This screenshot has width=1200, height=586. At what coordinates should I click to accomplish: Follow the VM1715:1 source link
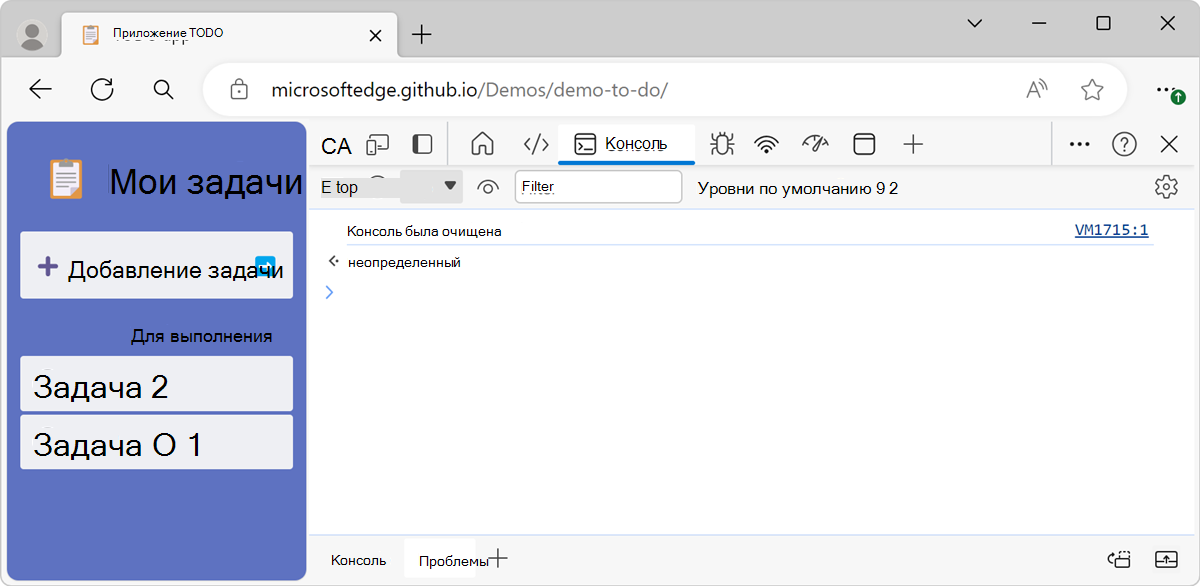[1111, 229]
